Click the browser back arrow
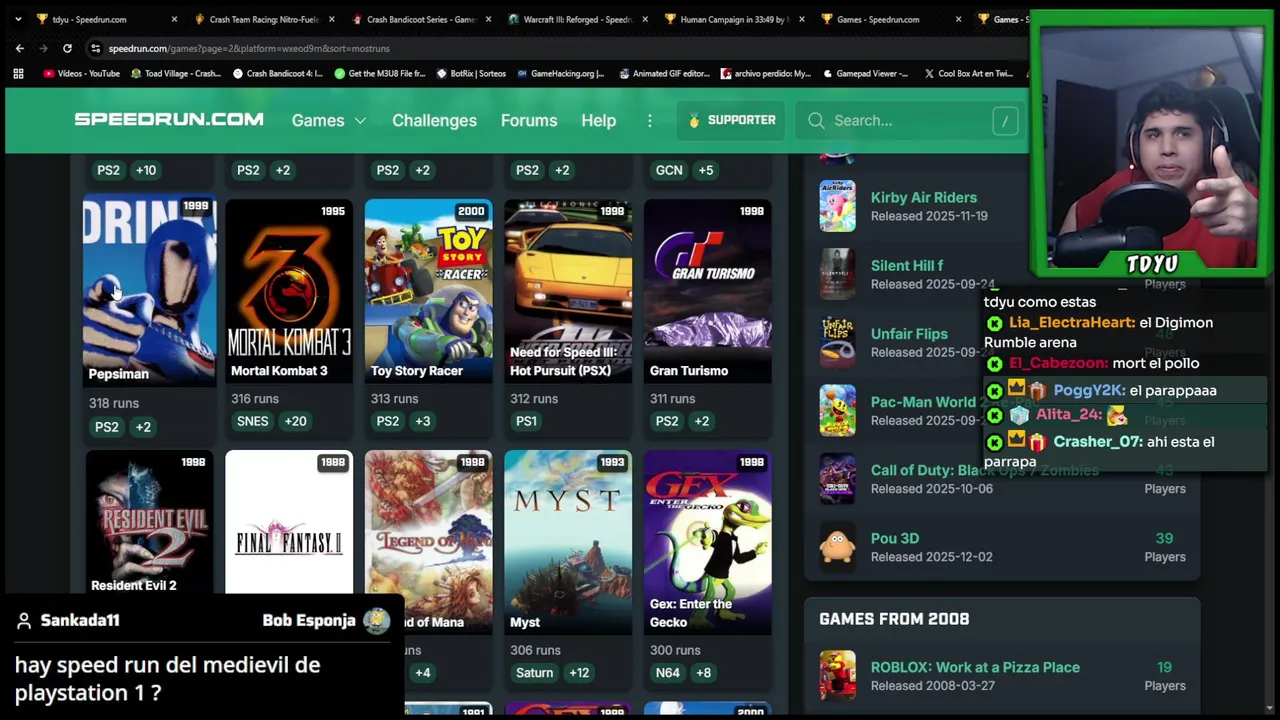1280x720 pixels. point(19,48)
